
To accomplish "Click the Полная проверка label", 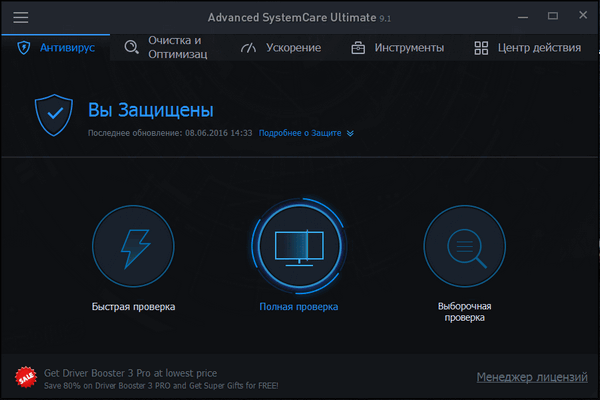I will [x=298, y=306].
